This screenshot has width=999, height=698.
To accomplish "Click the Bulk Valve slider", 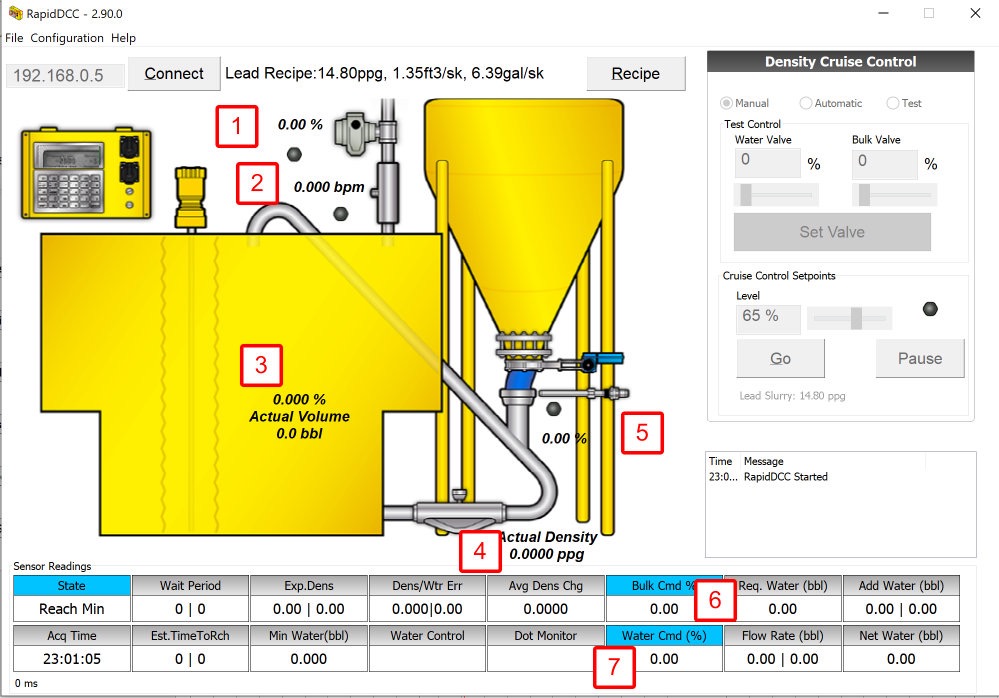I will pos(894,194).
